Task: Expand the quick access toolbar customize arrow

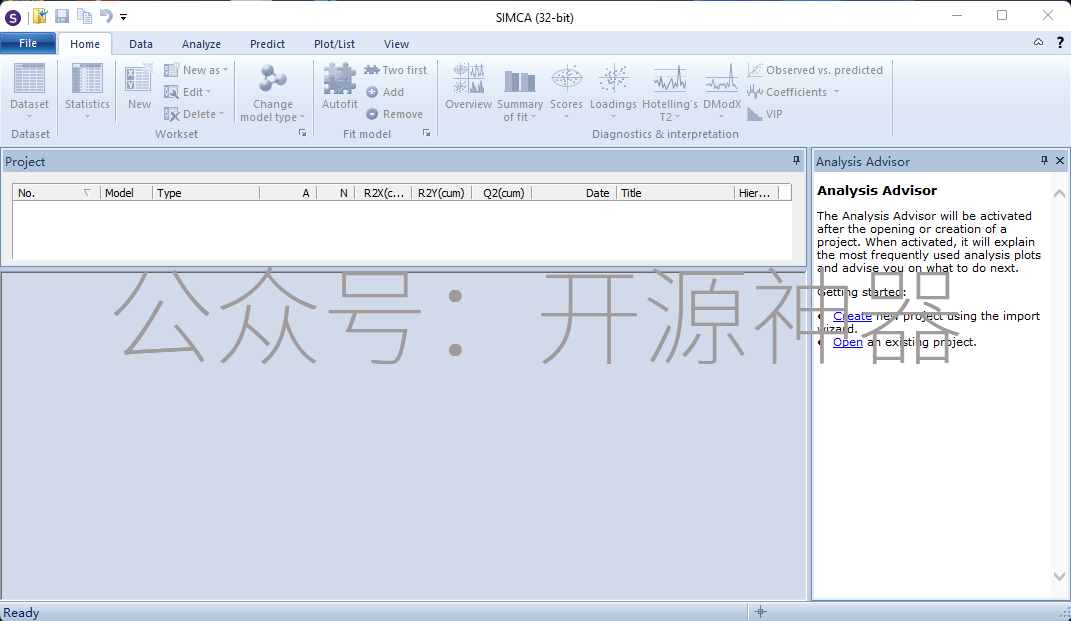Action: [124, 16]
